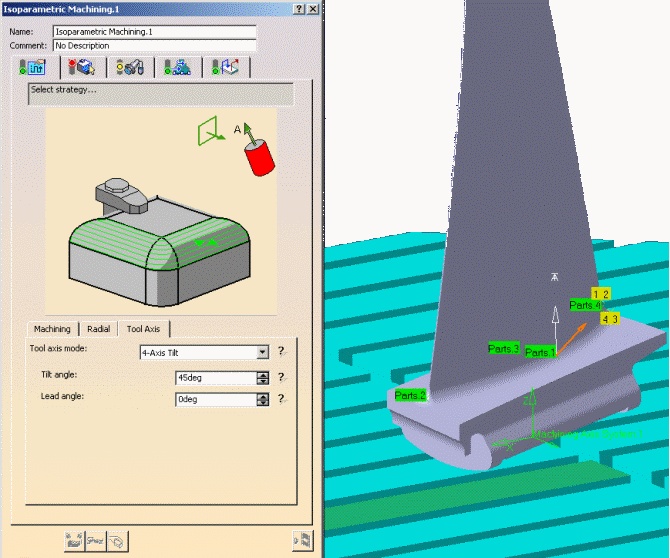Switch to the Machining tab

[x=52, y=328]
